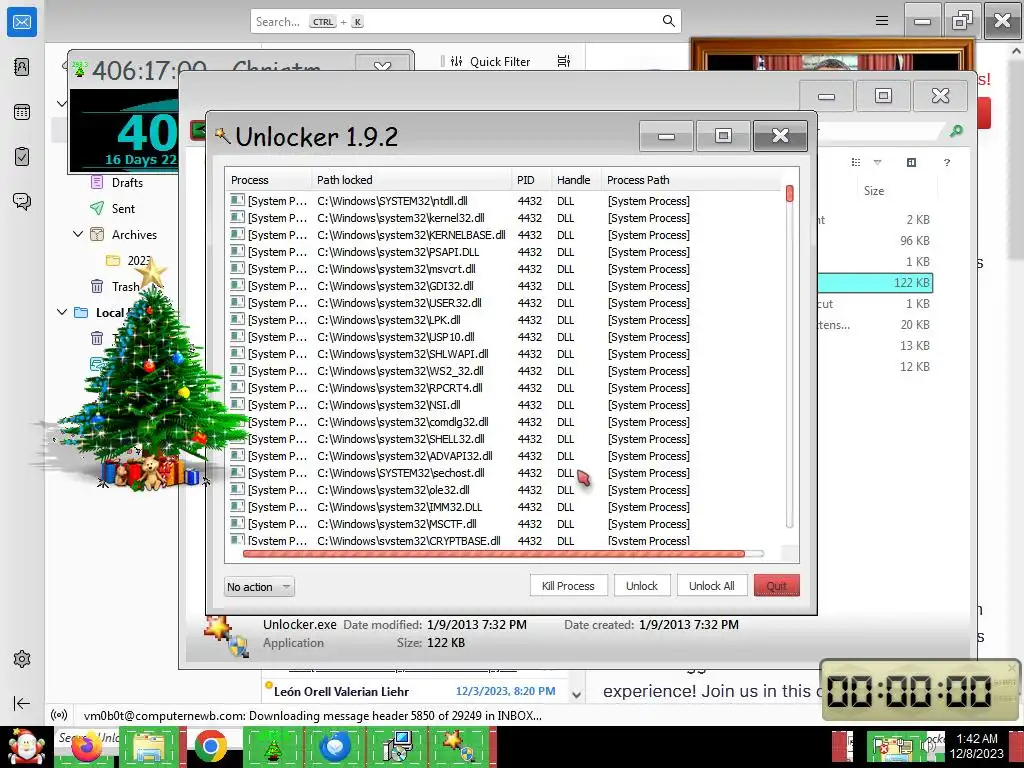Click the Unlocker vertical scrollbar thumb
1024x768 pixels.
coord(790,193)
